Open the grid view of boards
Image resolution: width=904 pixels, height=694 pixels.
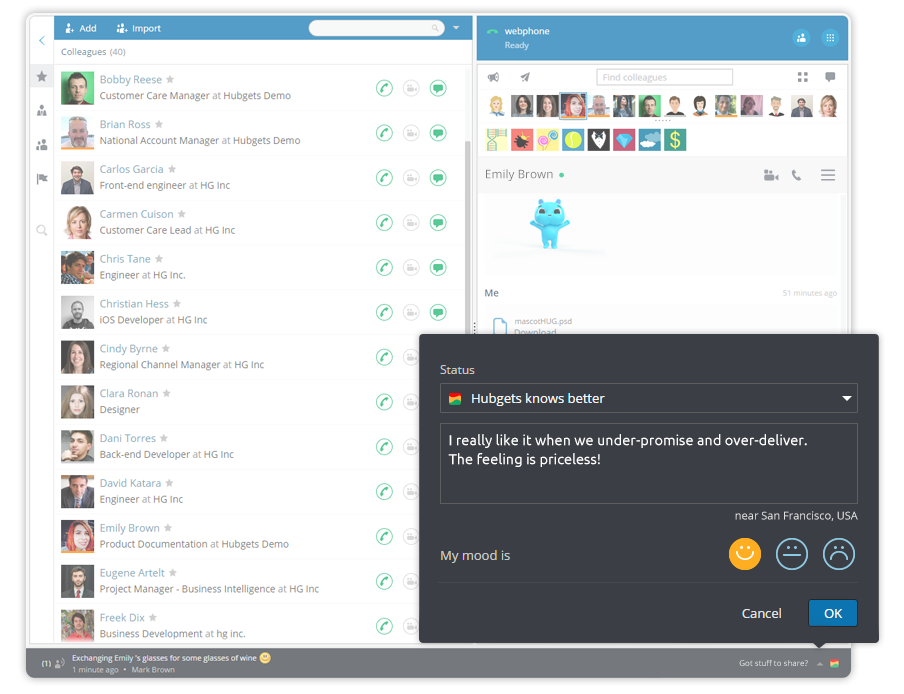click(802, 77)
